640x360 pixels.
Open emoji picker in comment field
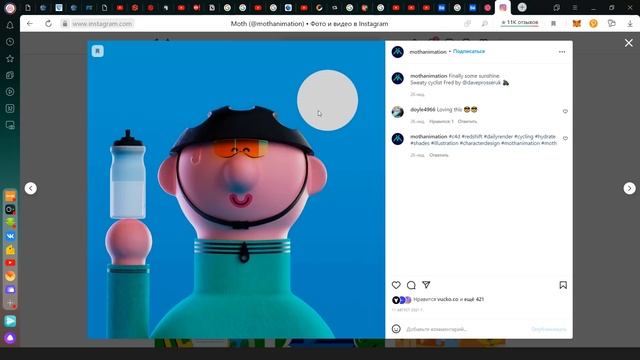click(x=396, y=329)
